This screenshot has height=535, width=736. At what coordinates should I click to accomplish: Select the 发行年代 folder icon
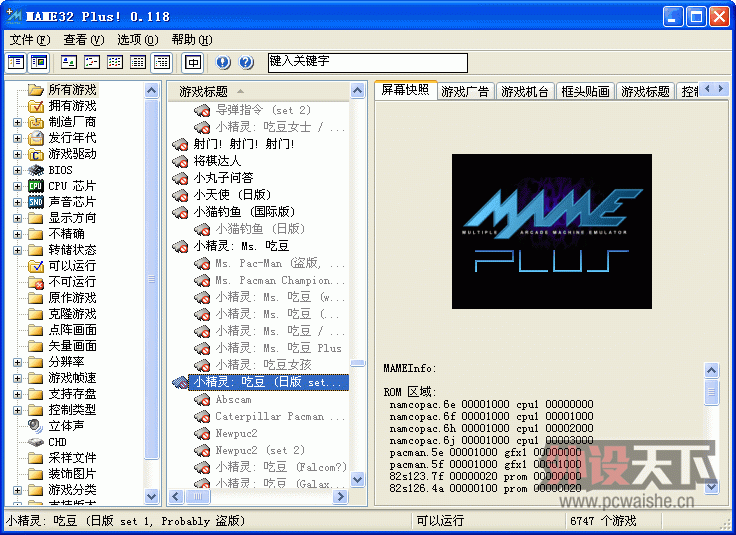36,138
